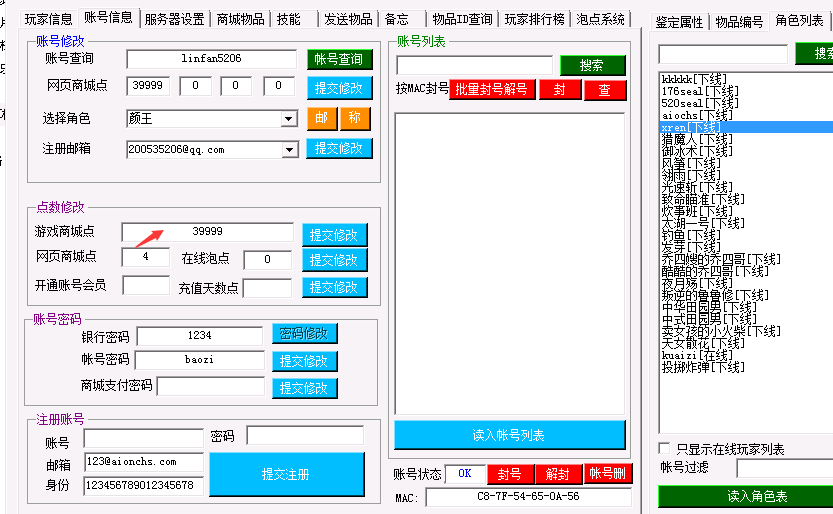Select aiochs[下线] in the role list
This screenshot has height=514, width=833.
point(696,115)
